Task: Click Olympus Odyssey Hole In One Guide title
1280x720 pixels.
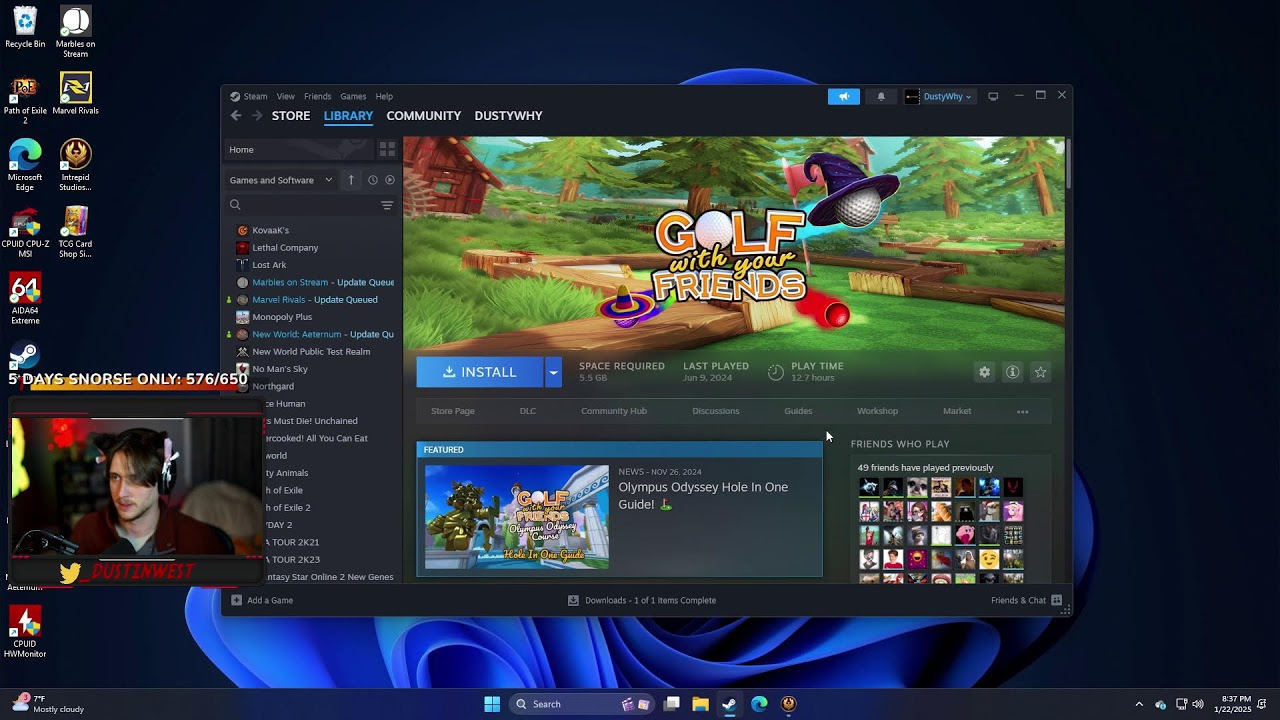Action: tap(703, 496)
